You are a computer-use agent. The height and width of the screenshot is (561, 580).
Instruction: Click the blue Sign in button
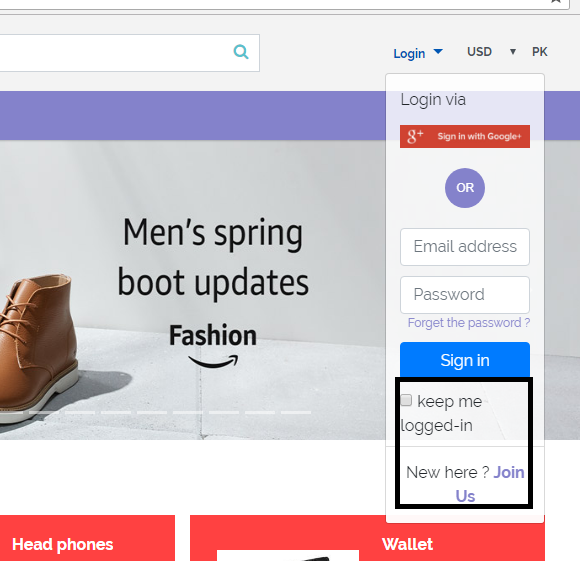(x=465, y=360)
